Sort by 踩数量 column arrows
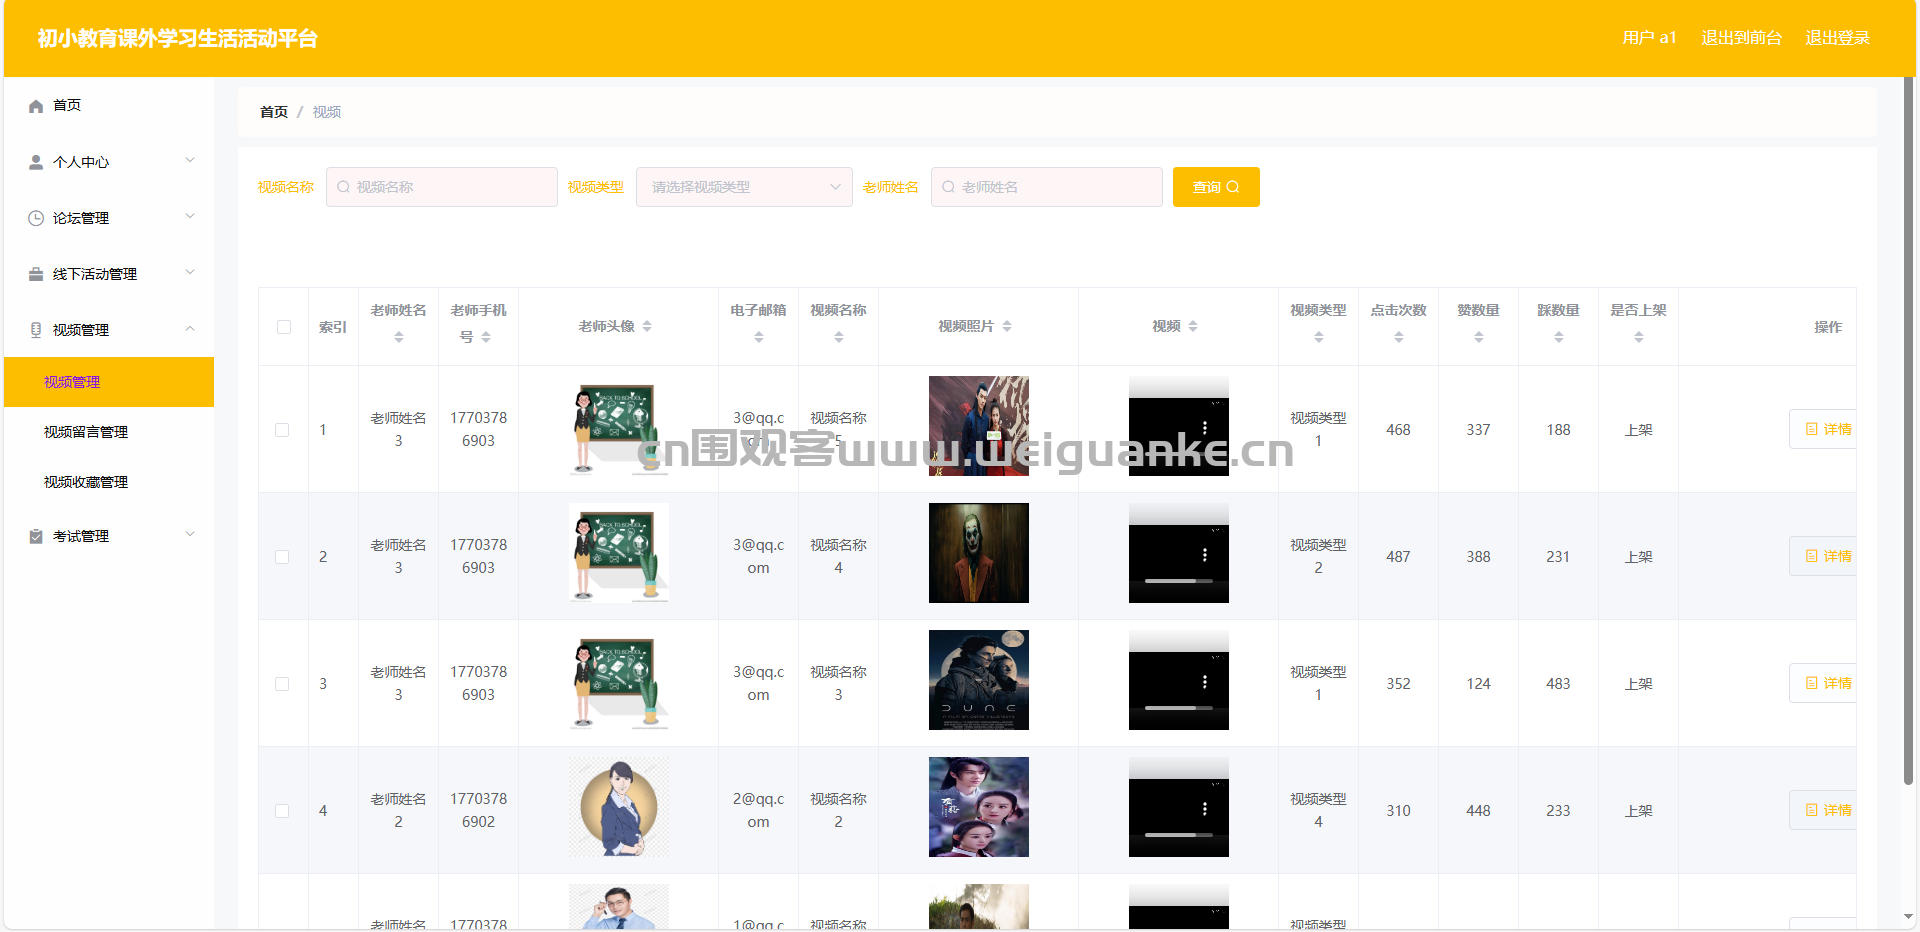 coord(1559,338)
